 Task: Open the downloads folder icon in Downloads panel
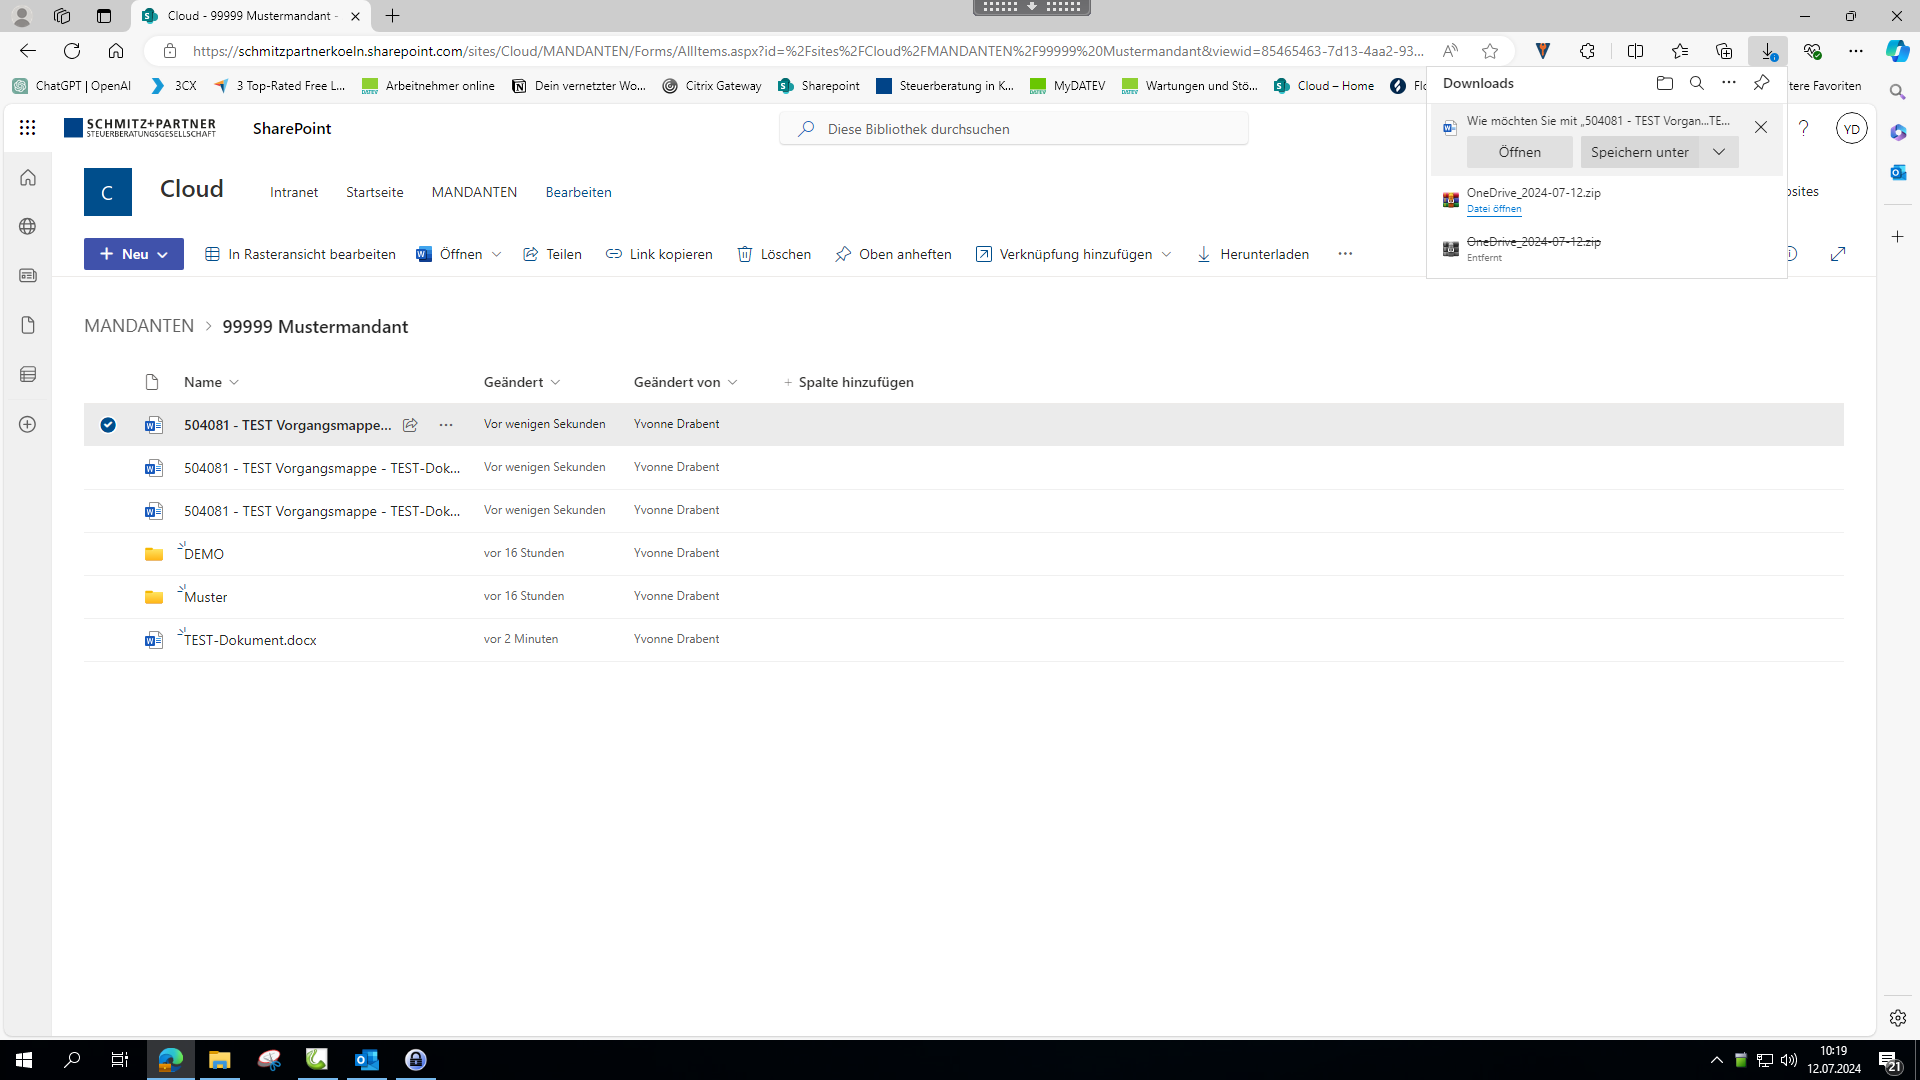1664,83
